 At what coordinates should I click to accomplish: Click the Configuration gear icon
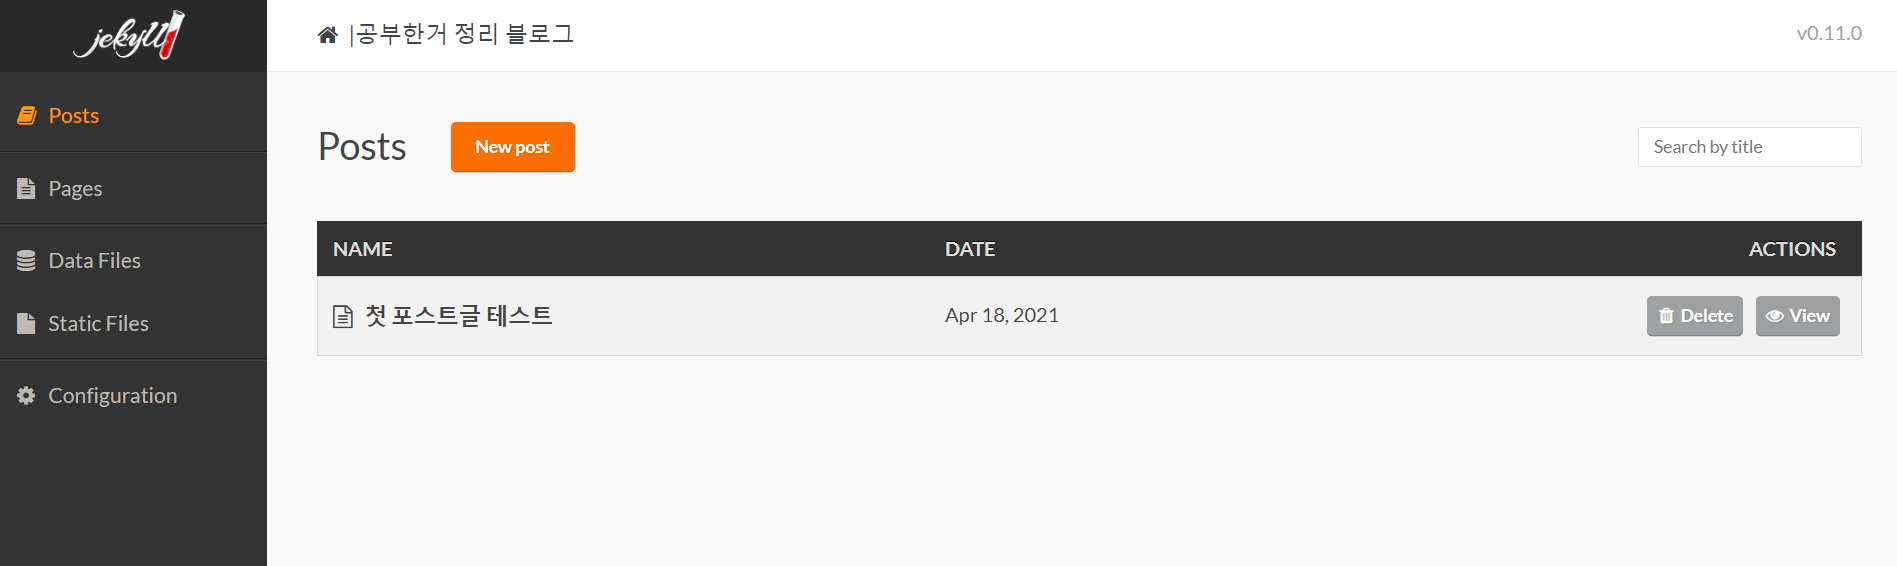pyautogui.click(x=26, y=396)
